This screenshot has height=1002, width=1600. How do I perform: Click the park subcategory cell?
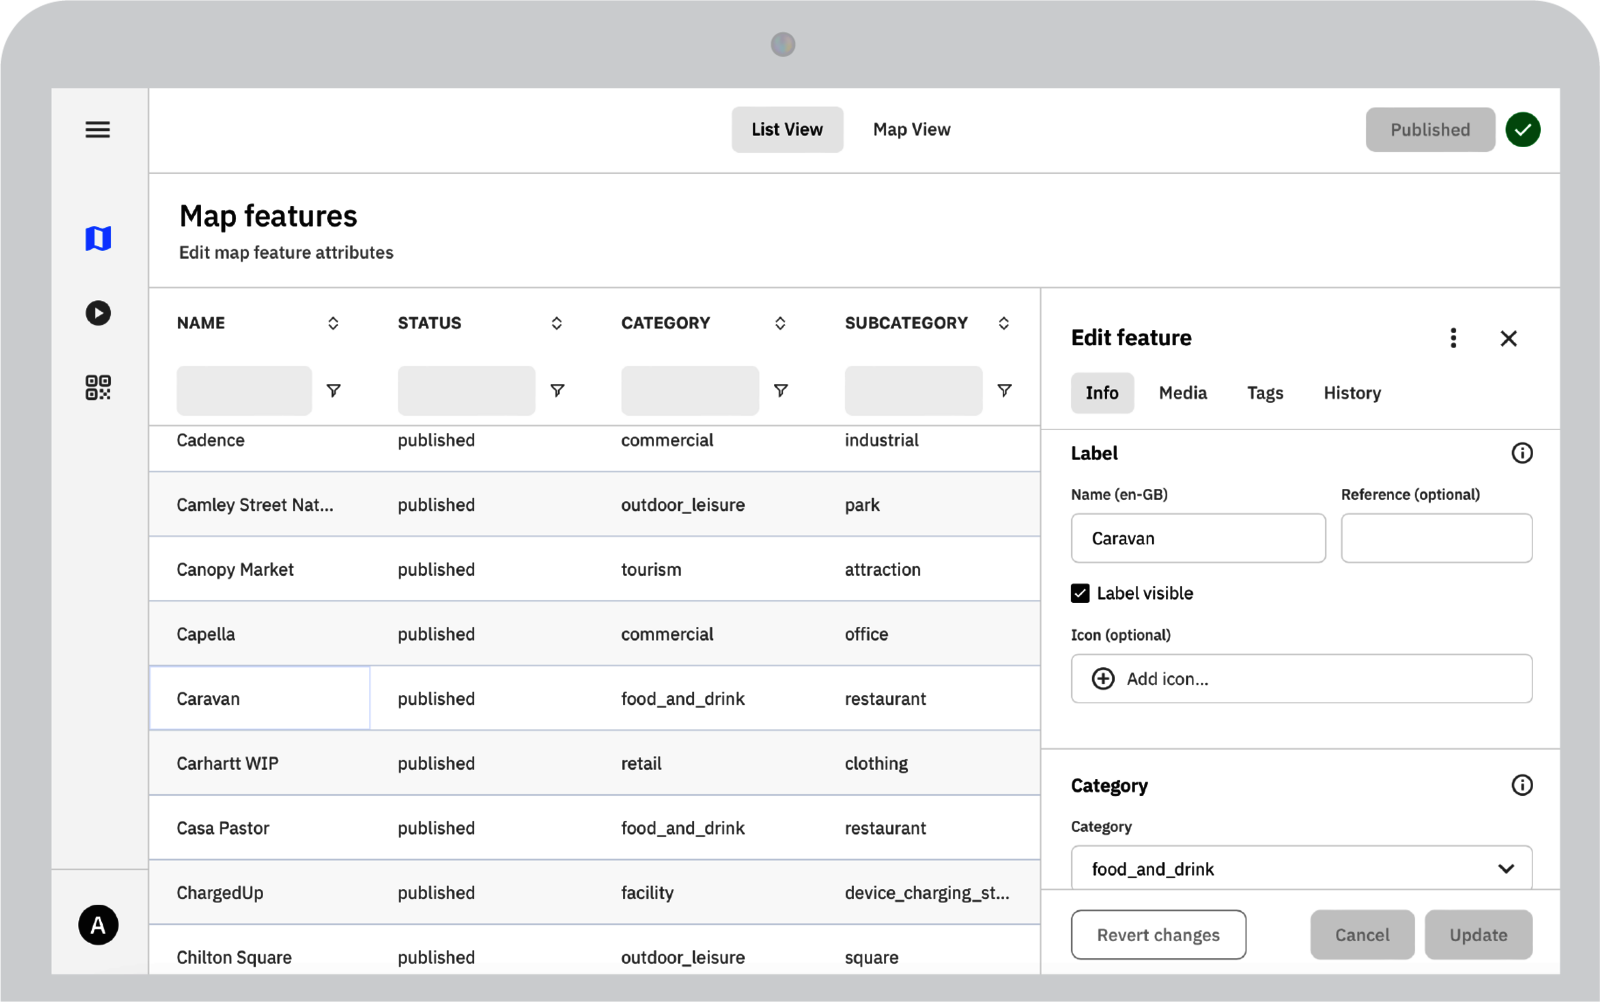click(x=862, y=505)
